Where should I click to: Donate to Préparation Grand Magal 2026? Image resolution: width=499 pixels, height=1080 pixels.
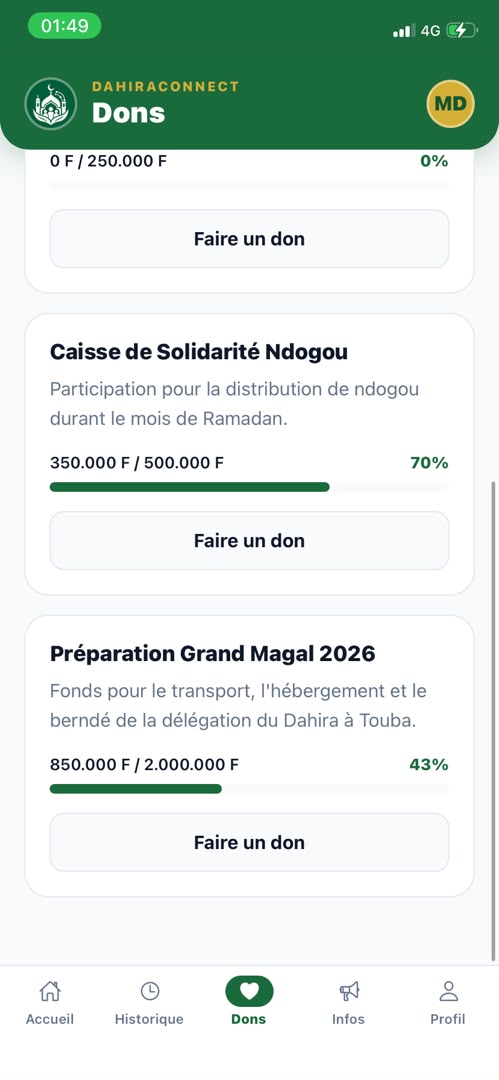pyautogui.click(x=250, y=842)
